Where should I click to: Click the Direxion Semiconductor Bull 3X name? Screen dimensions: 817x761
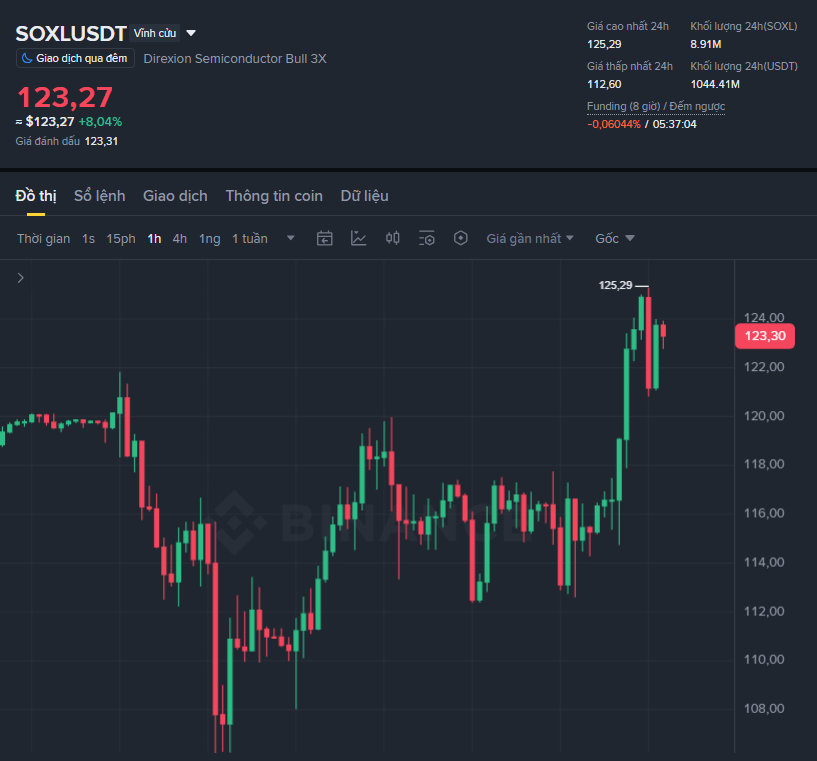(235, 58)
